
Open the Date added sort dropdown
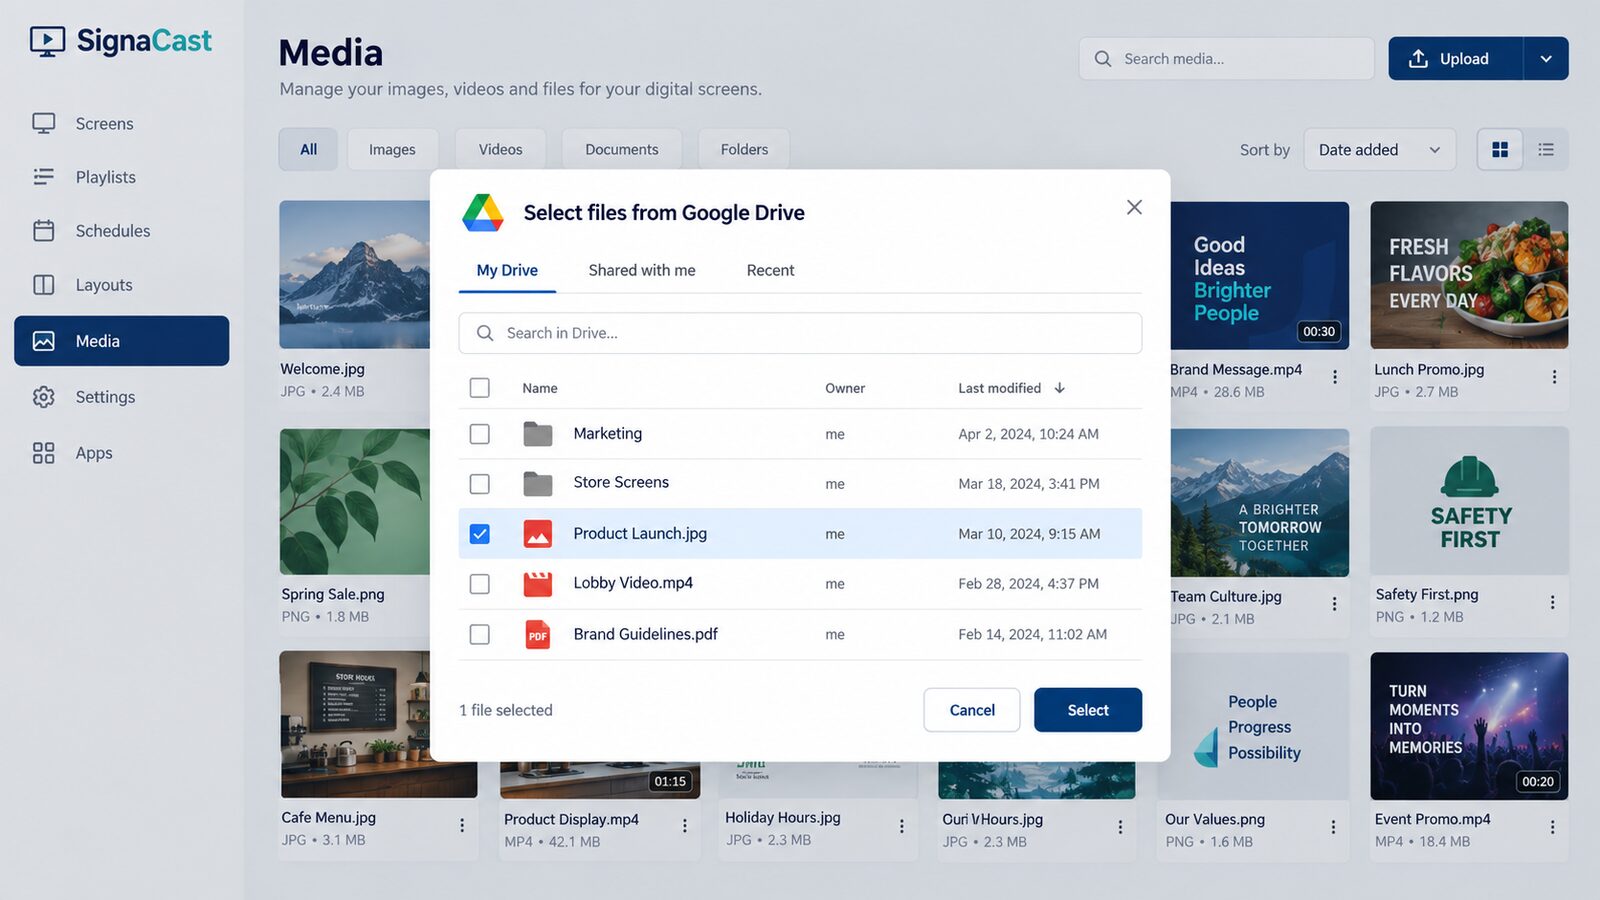[x=1380, y=150]
